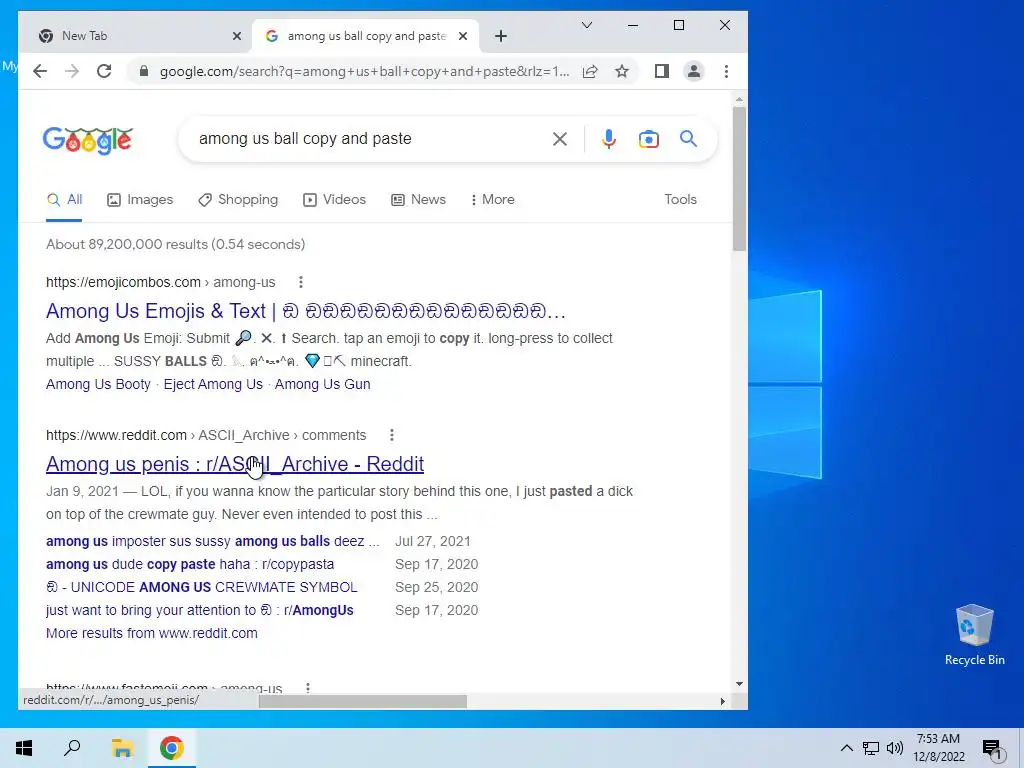
Task: Open the Among Us Gun sitelink
Action: tap(322, 385)
